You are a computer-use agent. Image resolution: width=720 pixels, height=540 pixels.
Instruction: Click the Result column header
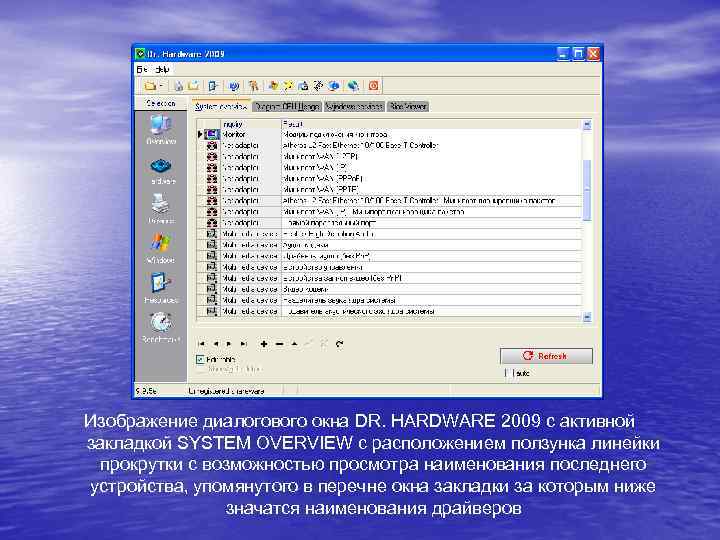click(x=431, y=124)
